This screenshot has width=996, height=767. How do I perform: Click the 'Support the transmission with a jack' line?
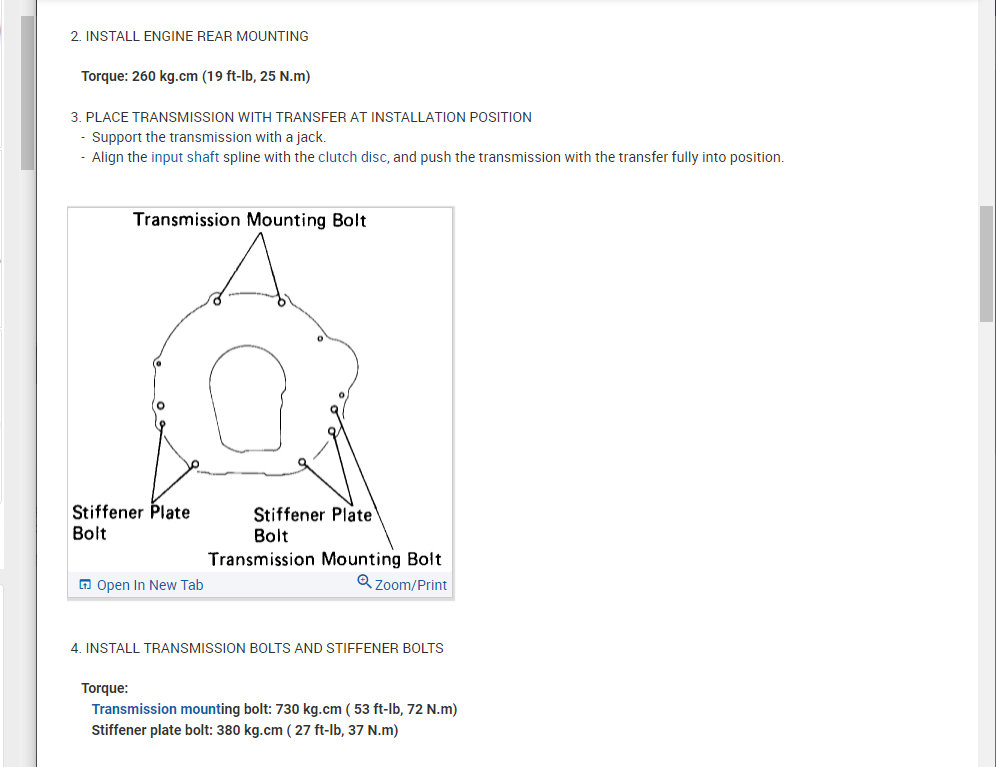tap(208, 137)
